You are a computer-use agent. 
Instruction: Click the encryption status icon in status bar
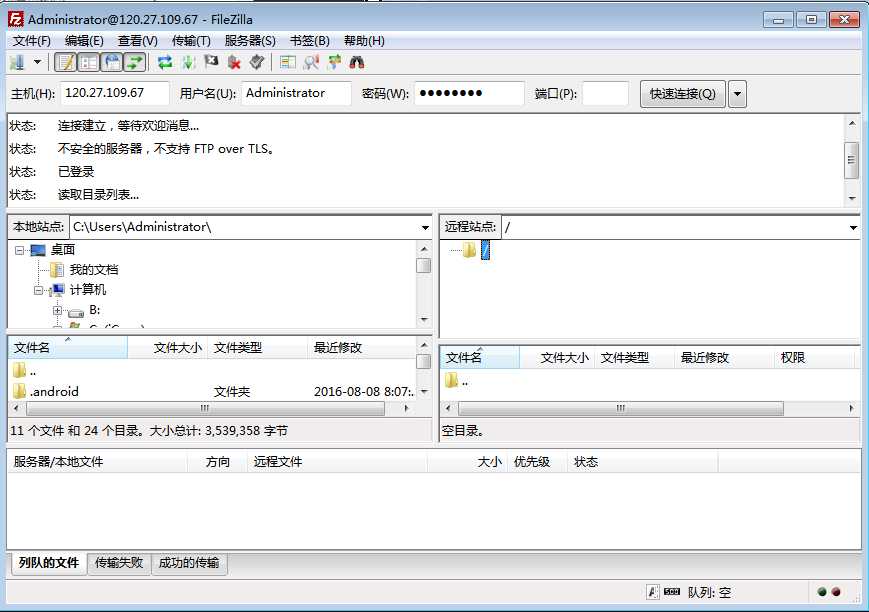pyautogui.click(x=653, y=592)
